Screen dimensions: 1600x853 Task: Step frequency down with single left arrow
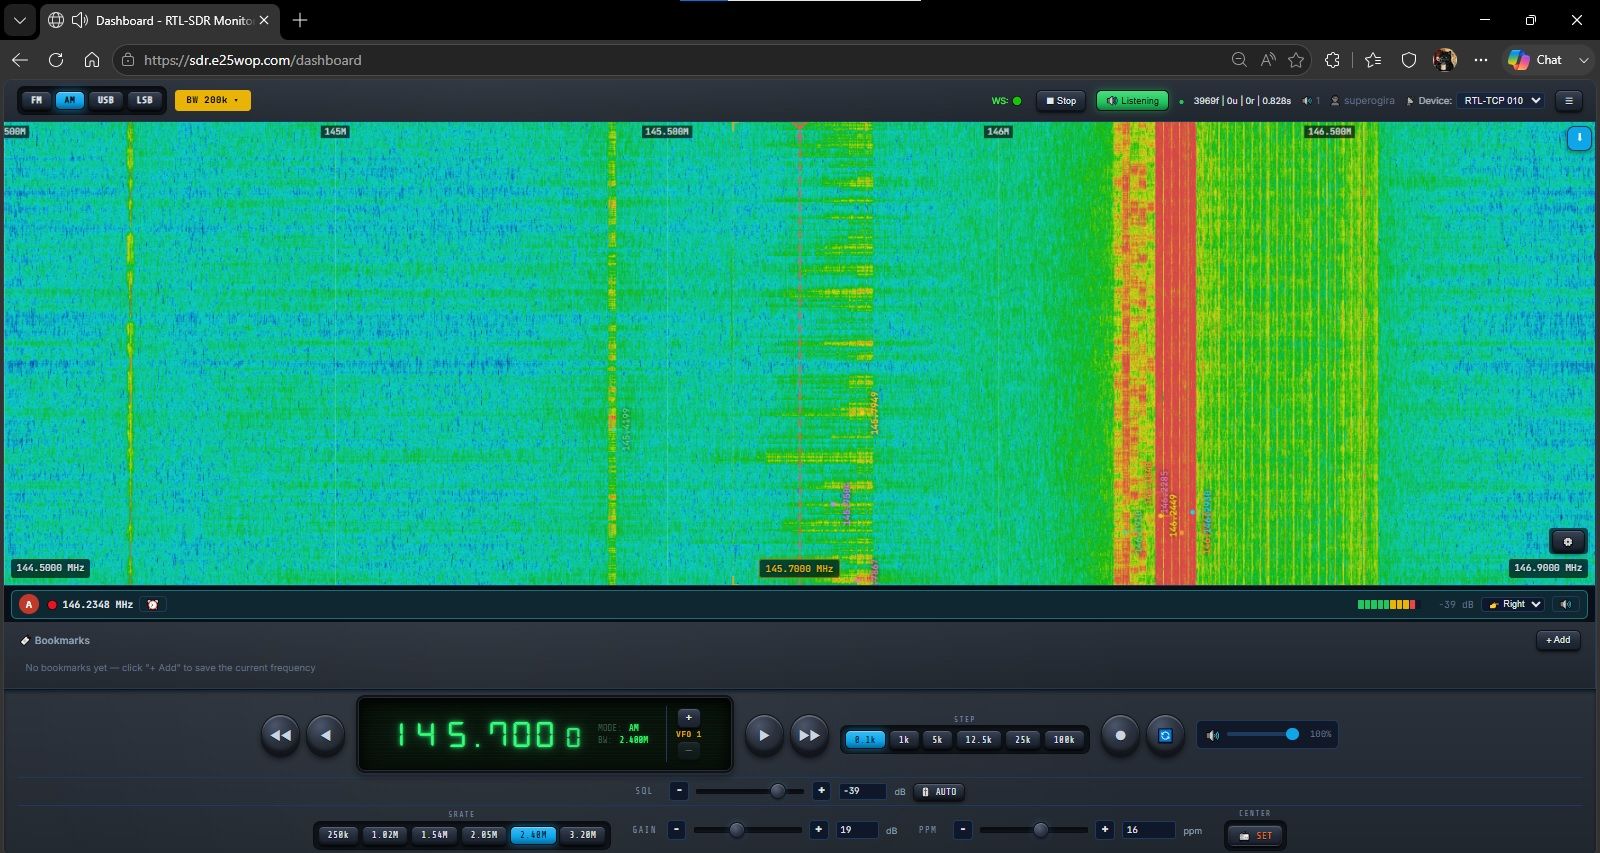[326, 735]
